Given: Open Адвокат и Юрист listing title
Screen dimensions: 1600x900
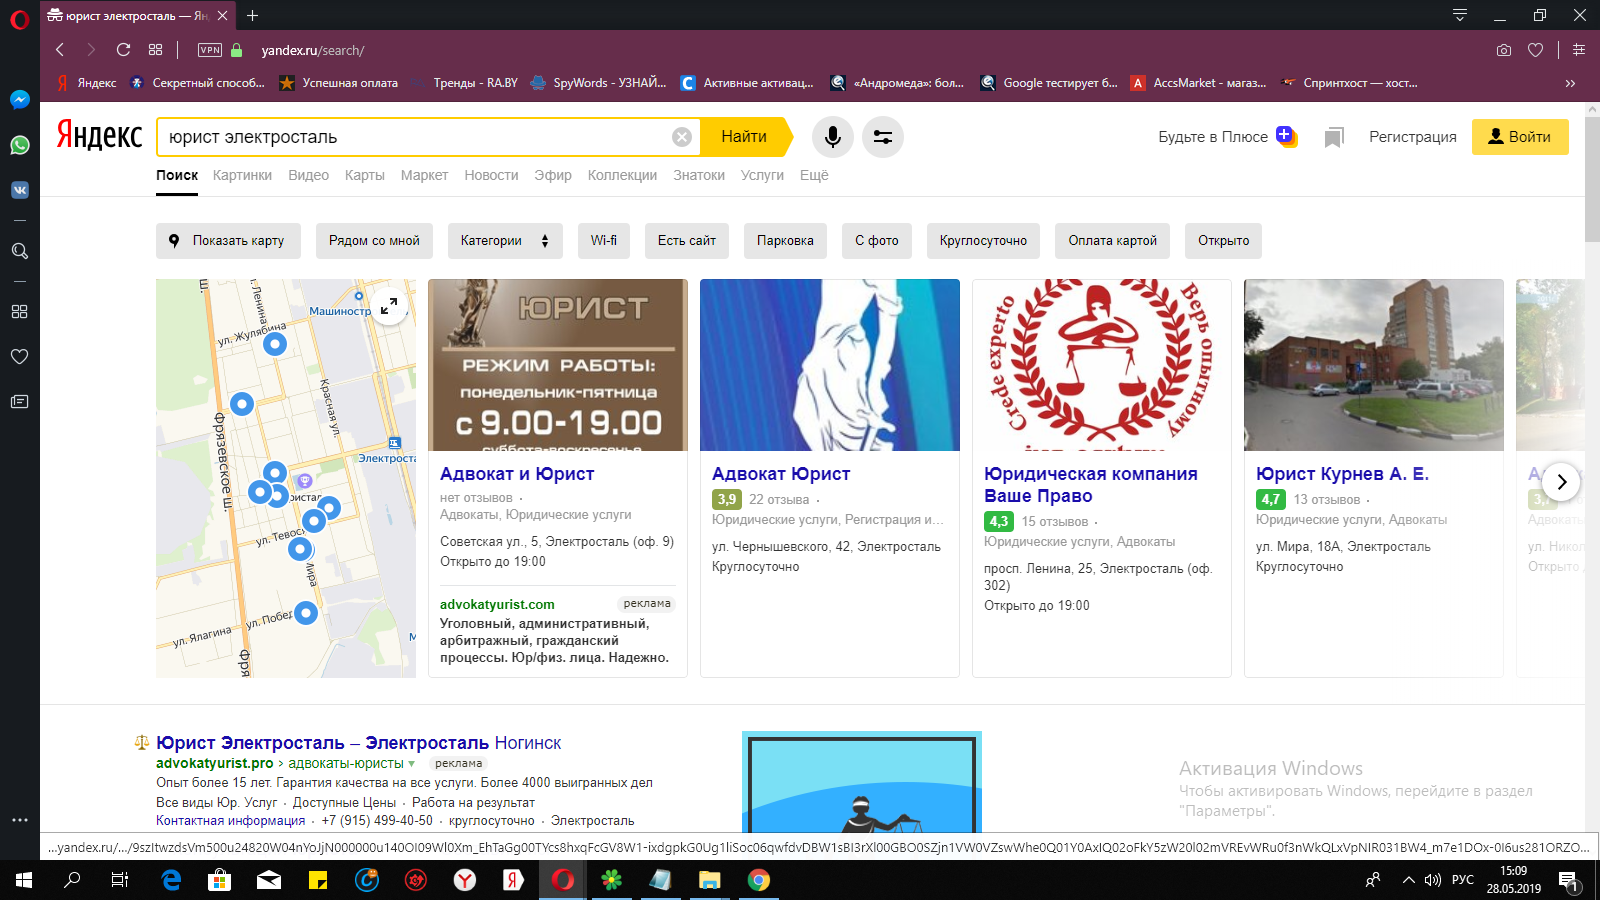Looking at the screenshot, I should (517, 474).
